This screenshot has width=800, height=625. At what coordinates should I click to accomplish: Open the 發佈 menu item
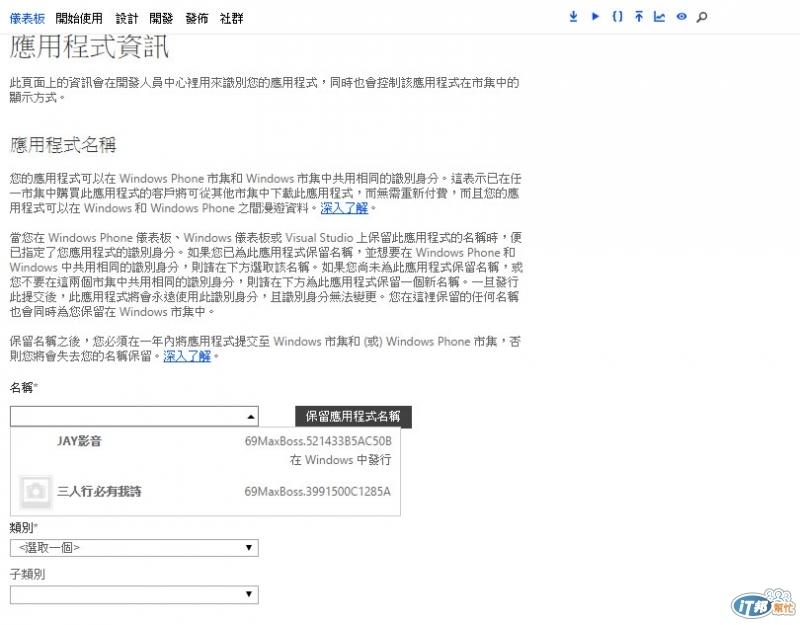pos(196,19)
